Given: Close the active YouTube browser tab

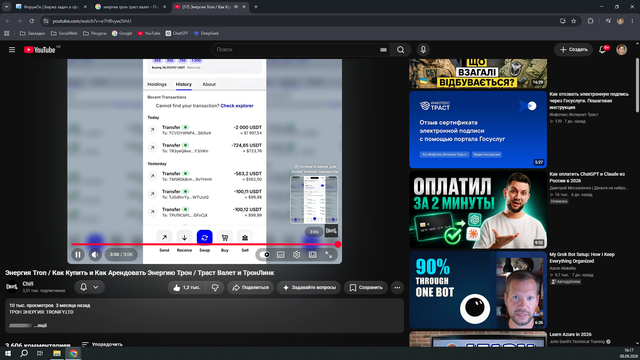Looking at the screenshot, I should point(244,7).
